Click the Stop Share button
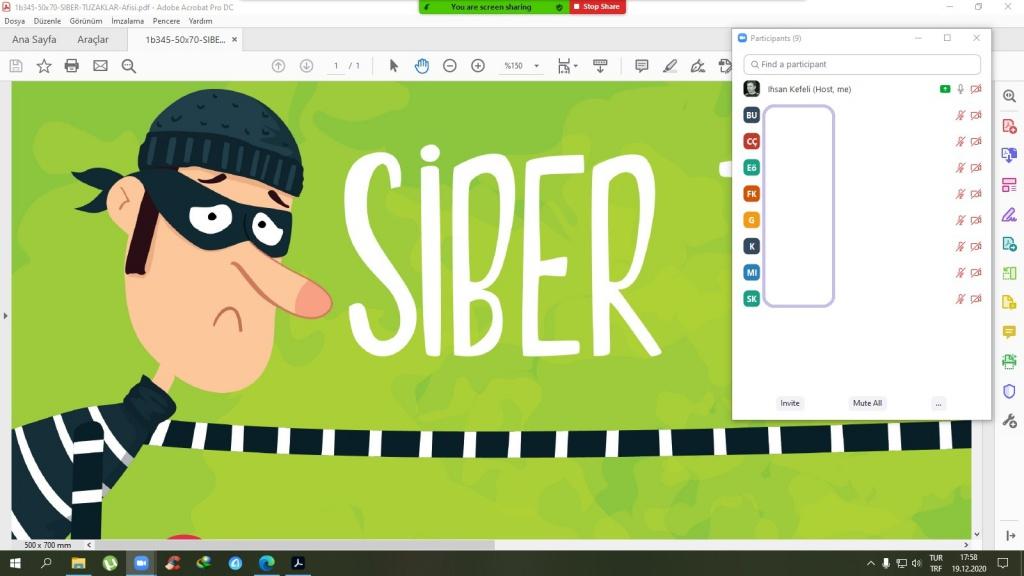Viewport: 1024px width, 576px height. [x=597, y=7]
